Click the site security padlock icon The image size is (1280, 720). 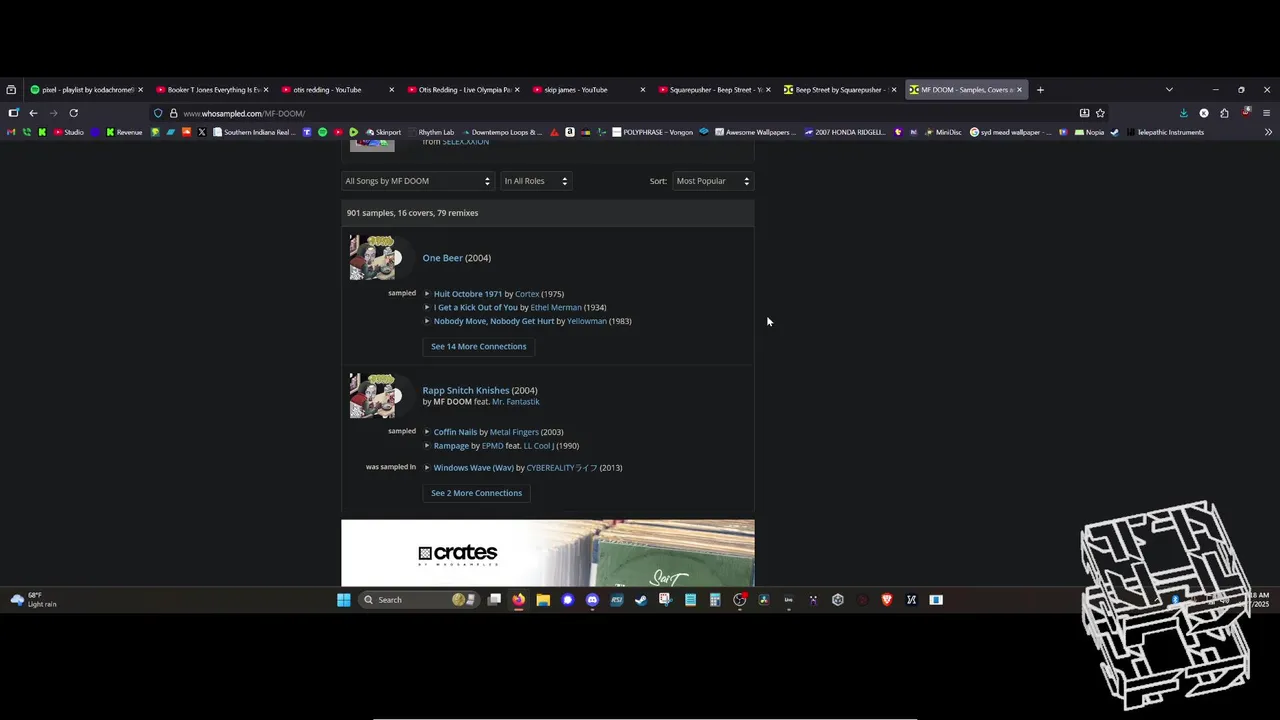click(173, 113)
